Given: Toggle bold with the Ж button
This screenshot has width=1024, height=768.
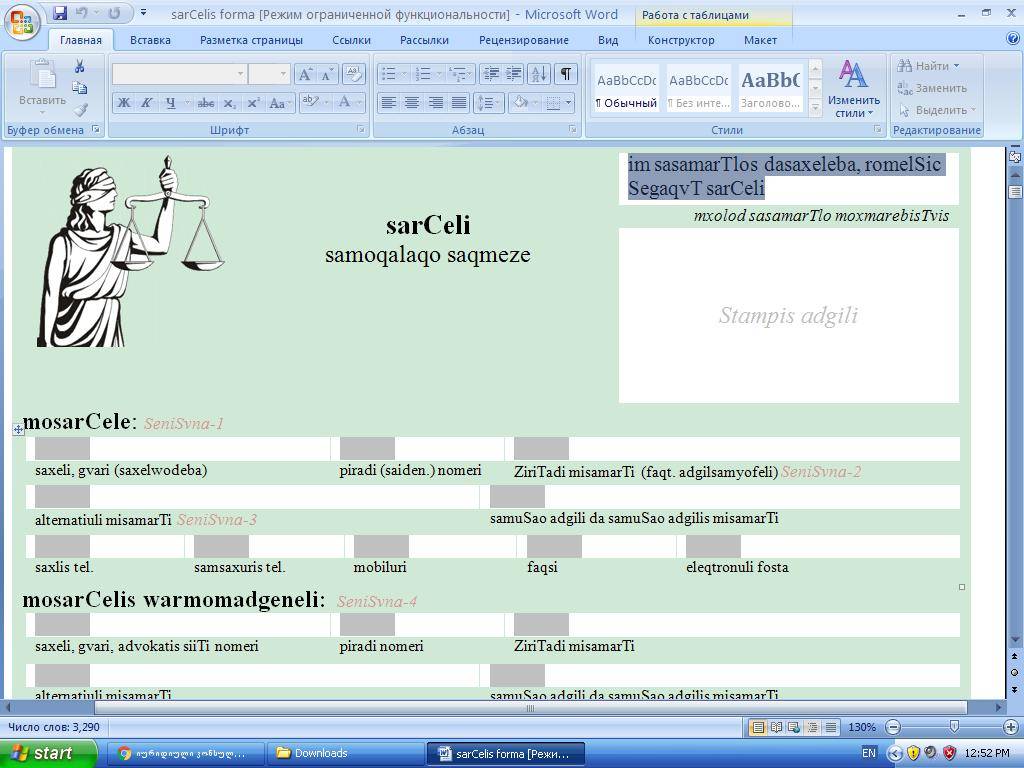Looking at the screenshot, I should coord(124,103).
